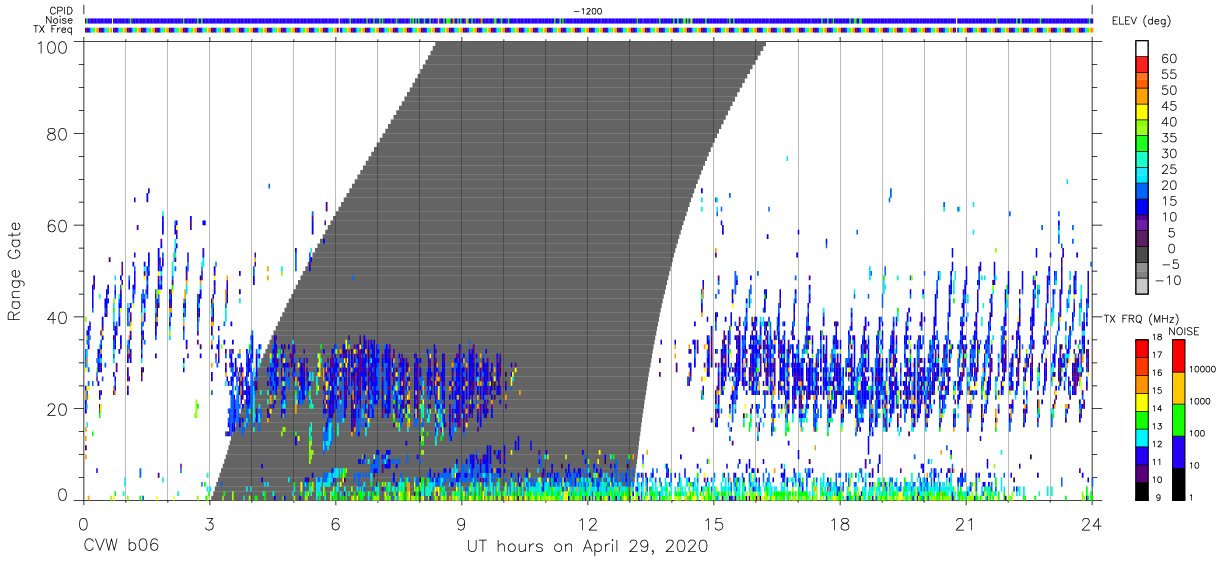
Task: Click the 60 label on elevation scale
Action: (x=1169, y=59)
